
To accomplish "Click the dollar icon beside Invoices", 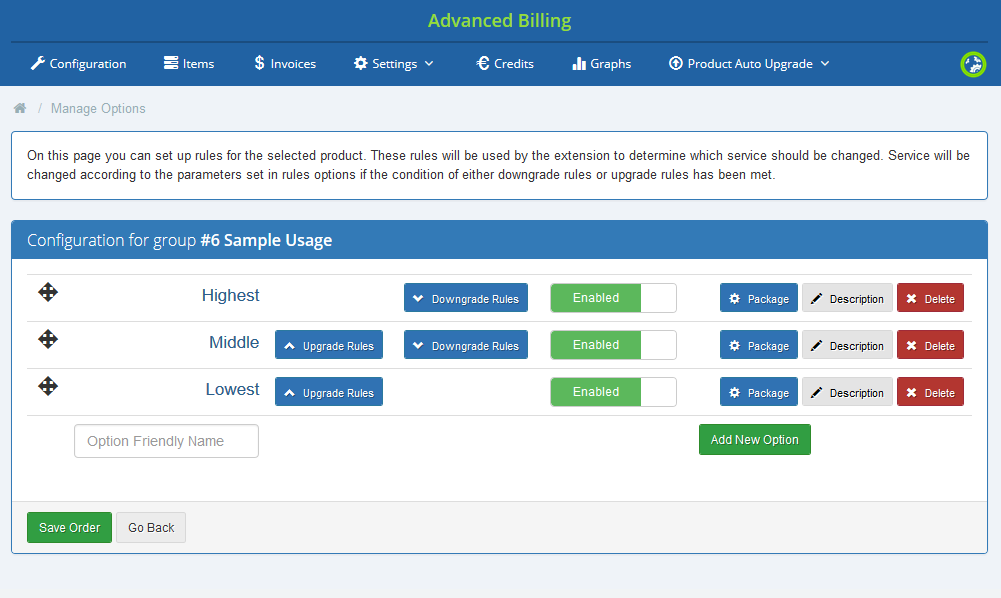I will (x=259, y=63).
